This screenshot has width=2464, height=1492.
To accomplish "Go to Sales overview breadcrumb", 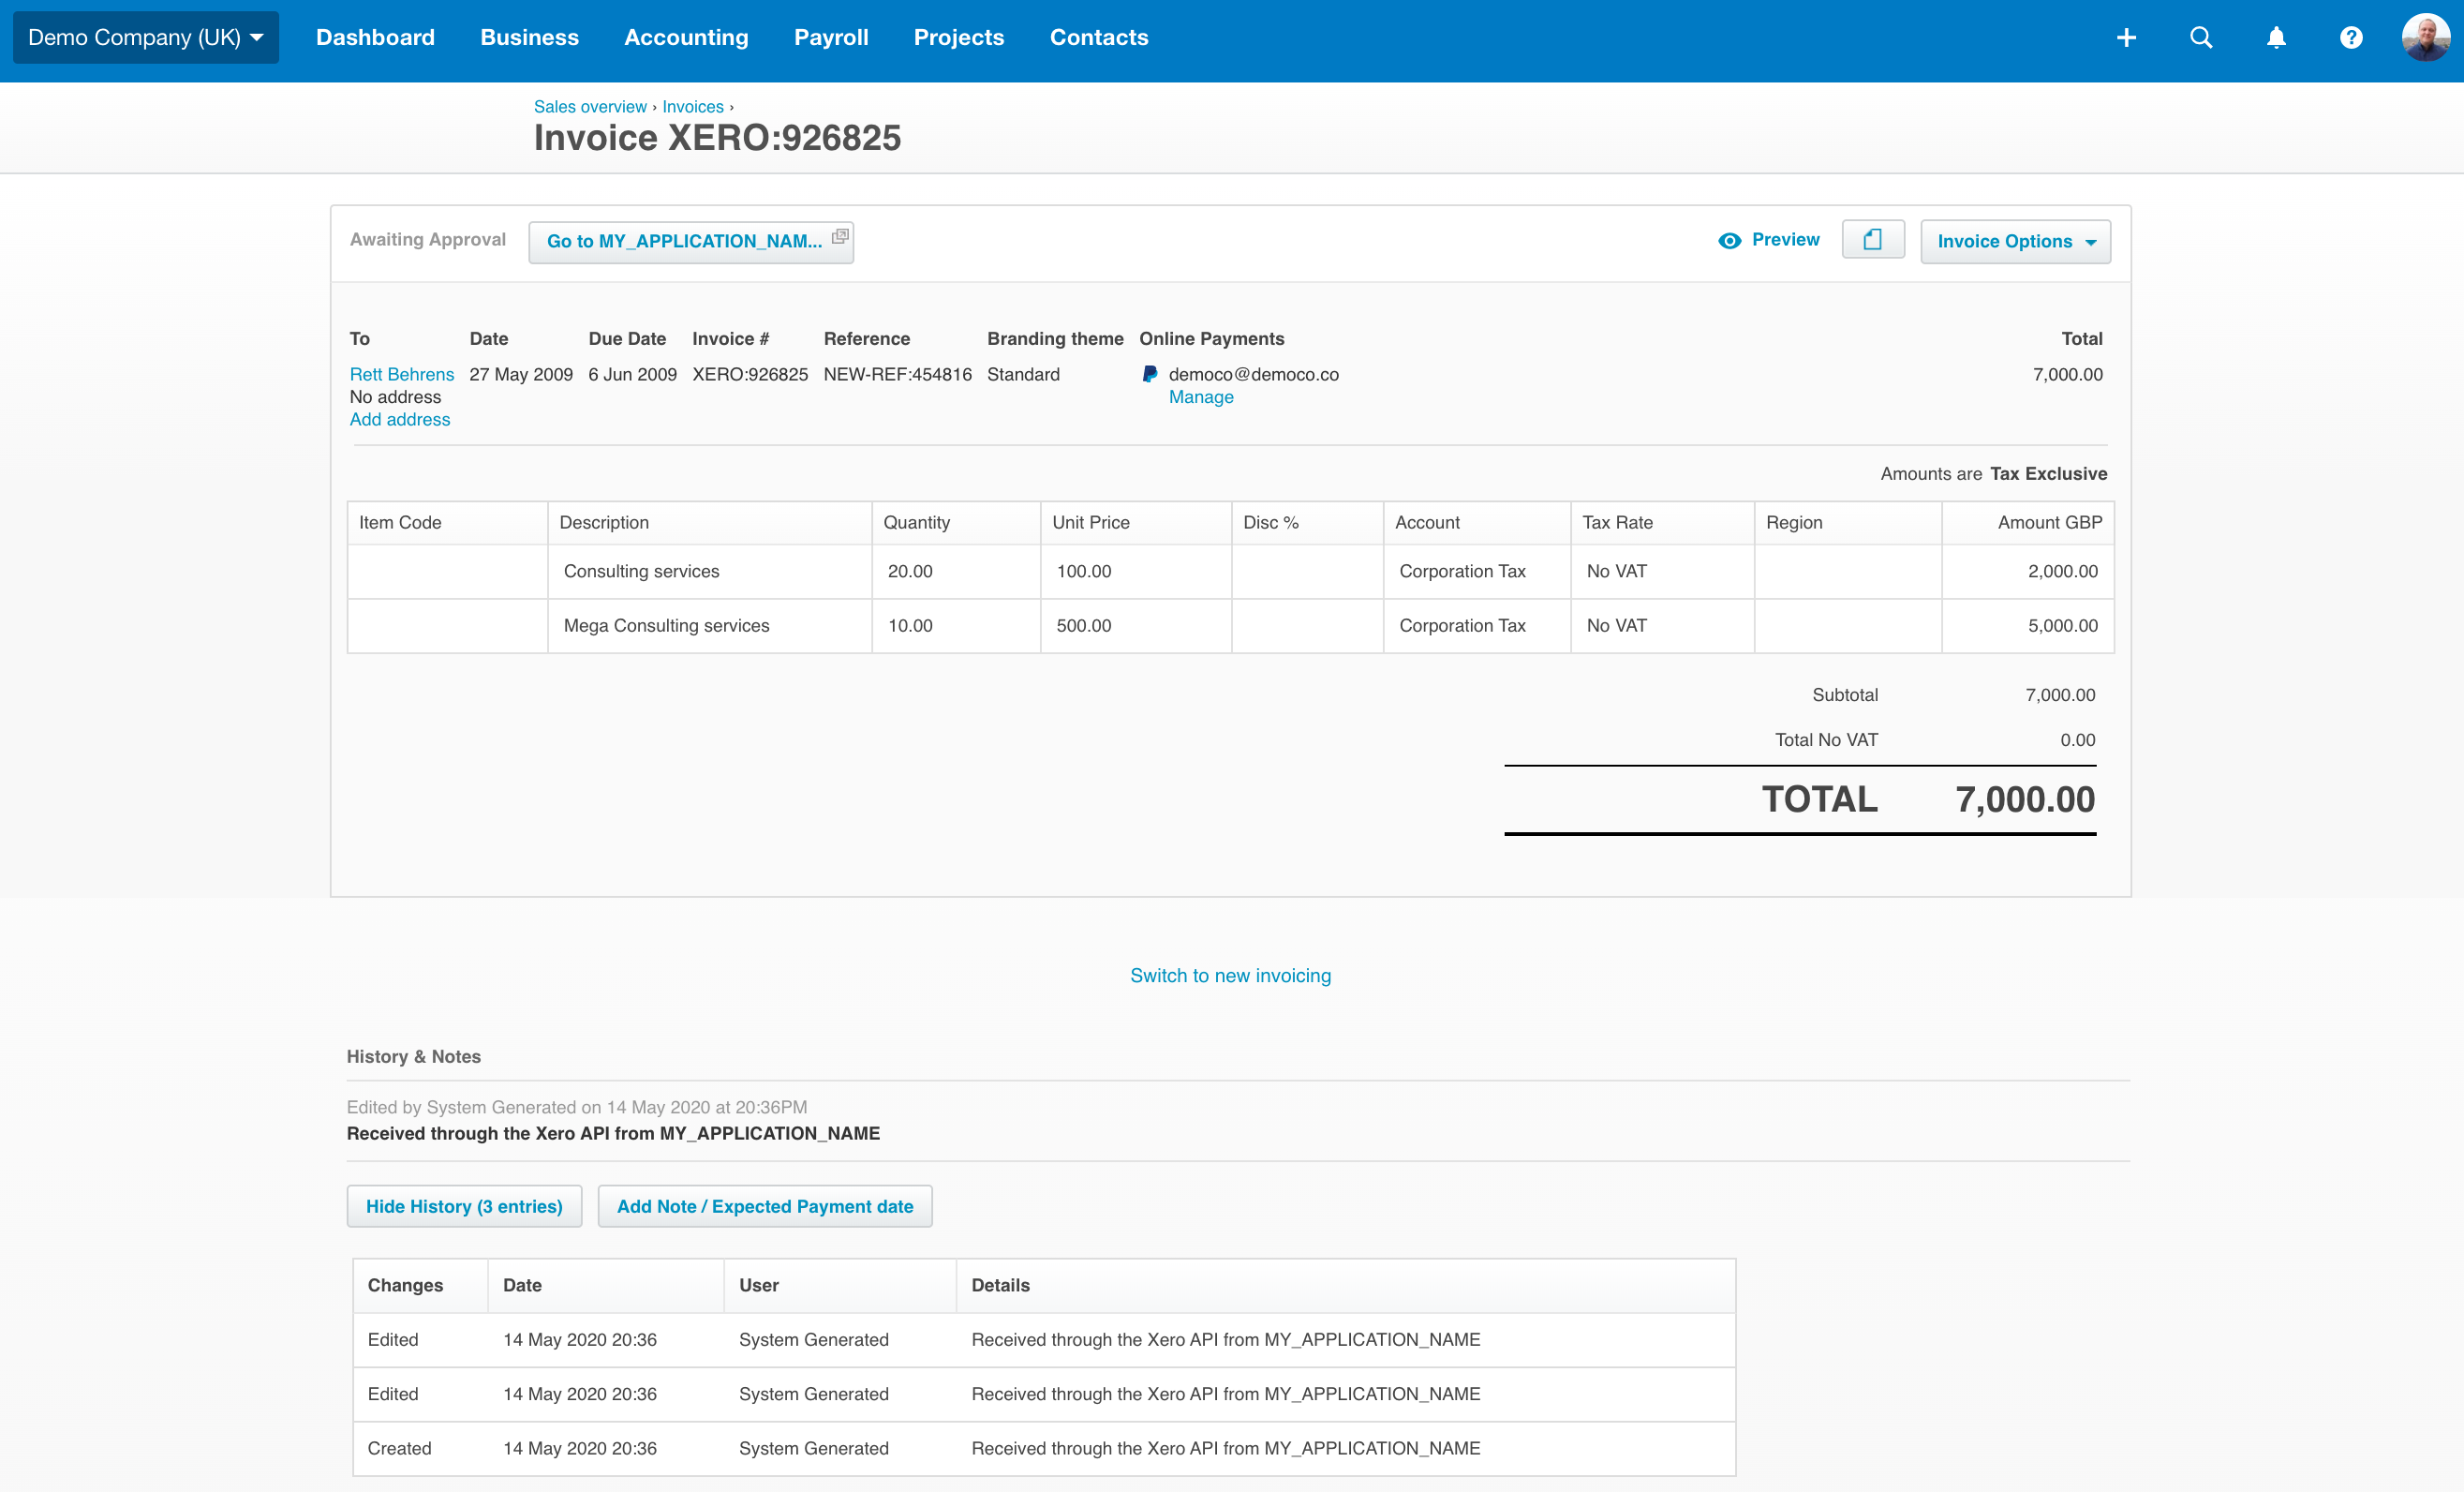I will pyautogui.click(x=590, y=107).
